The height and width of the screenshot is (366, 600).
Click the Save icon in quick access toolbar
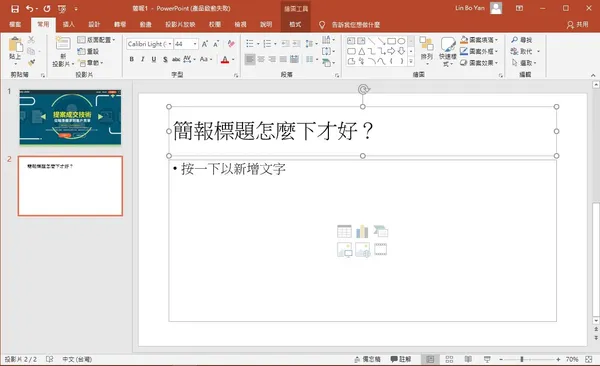coord(15,9)
